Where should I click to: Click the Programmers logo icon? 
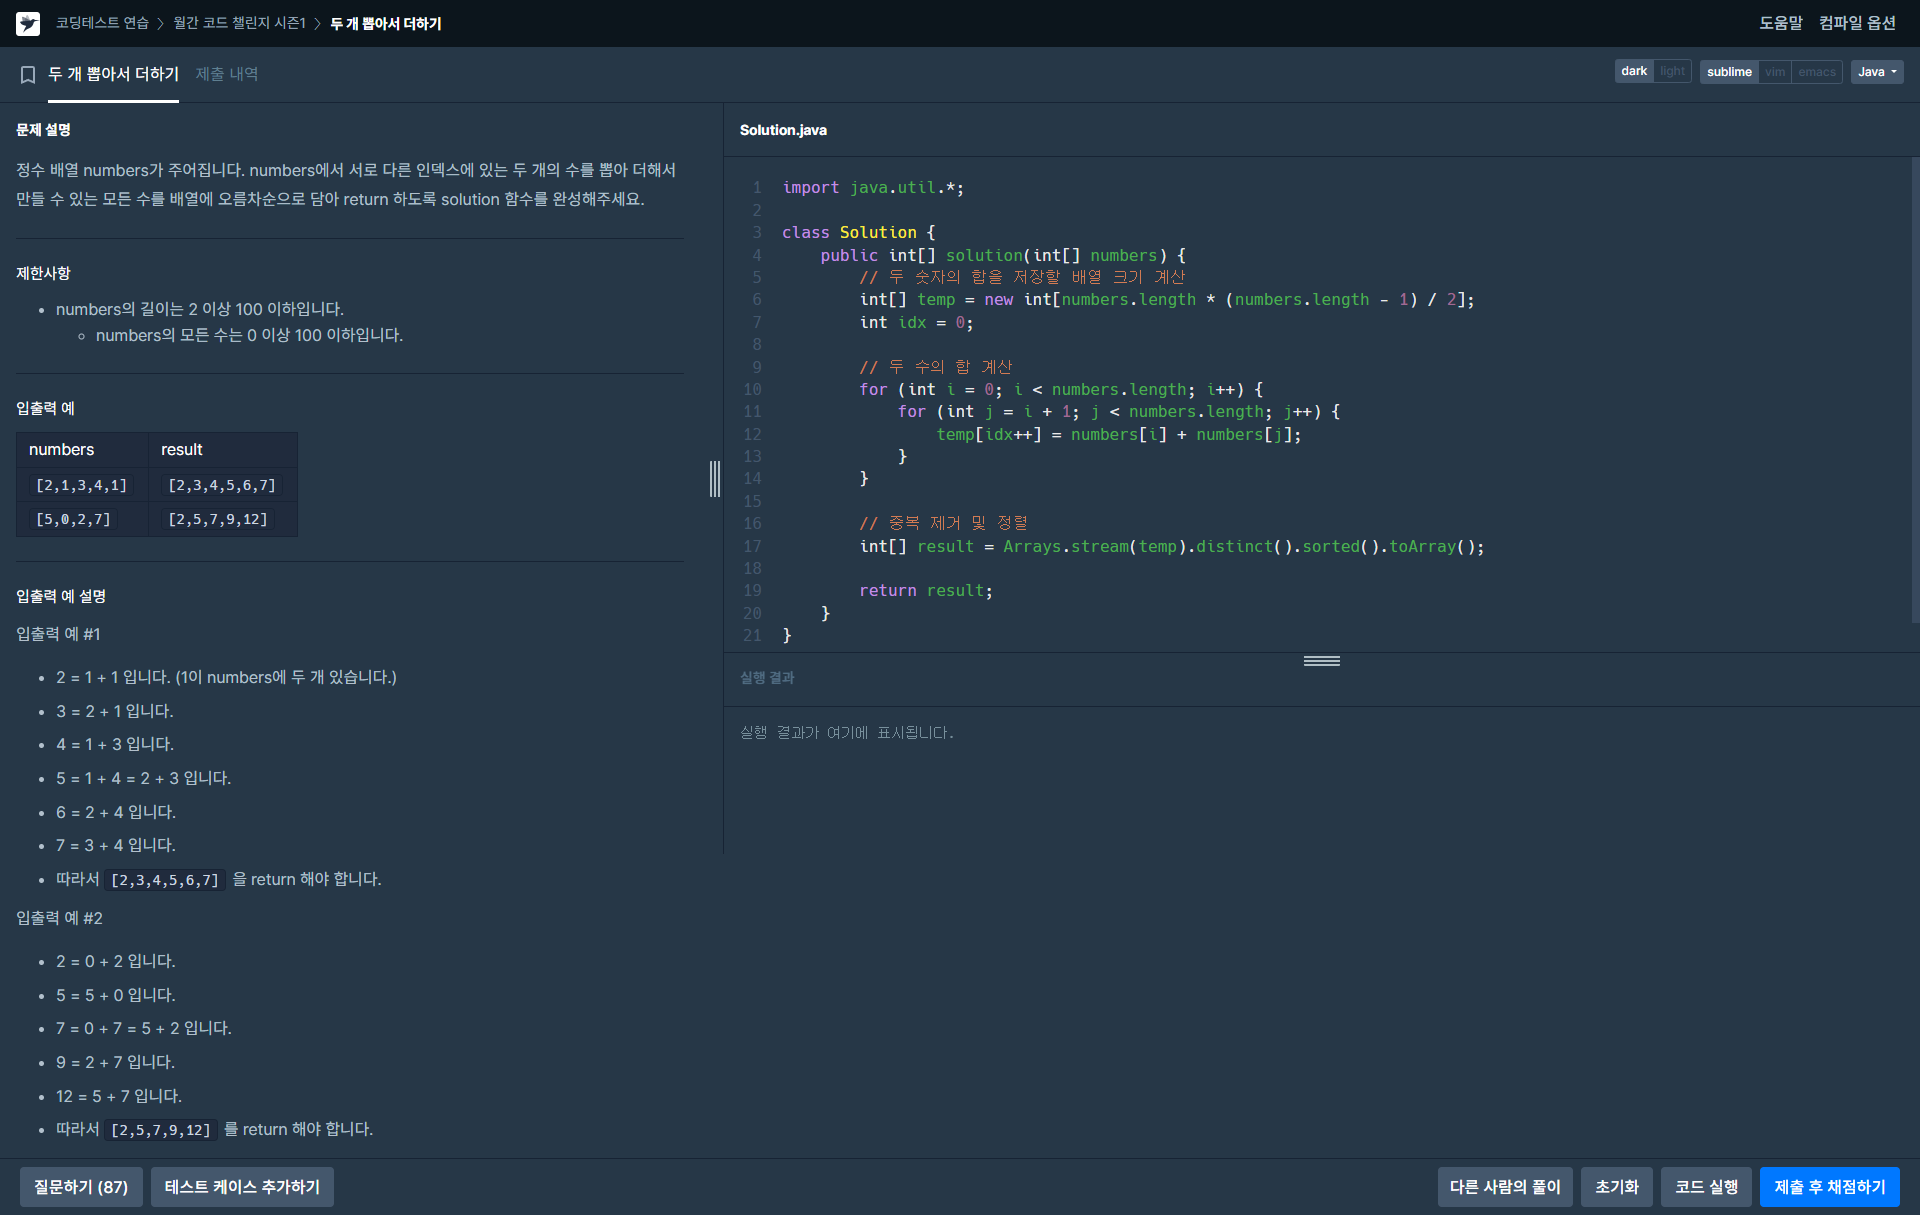[28, 23]
